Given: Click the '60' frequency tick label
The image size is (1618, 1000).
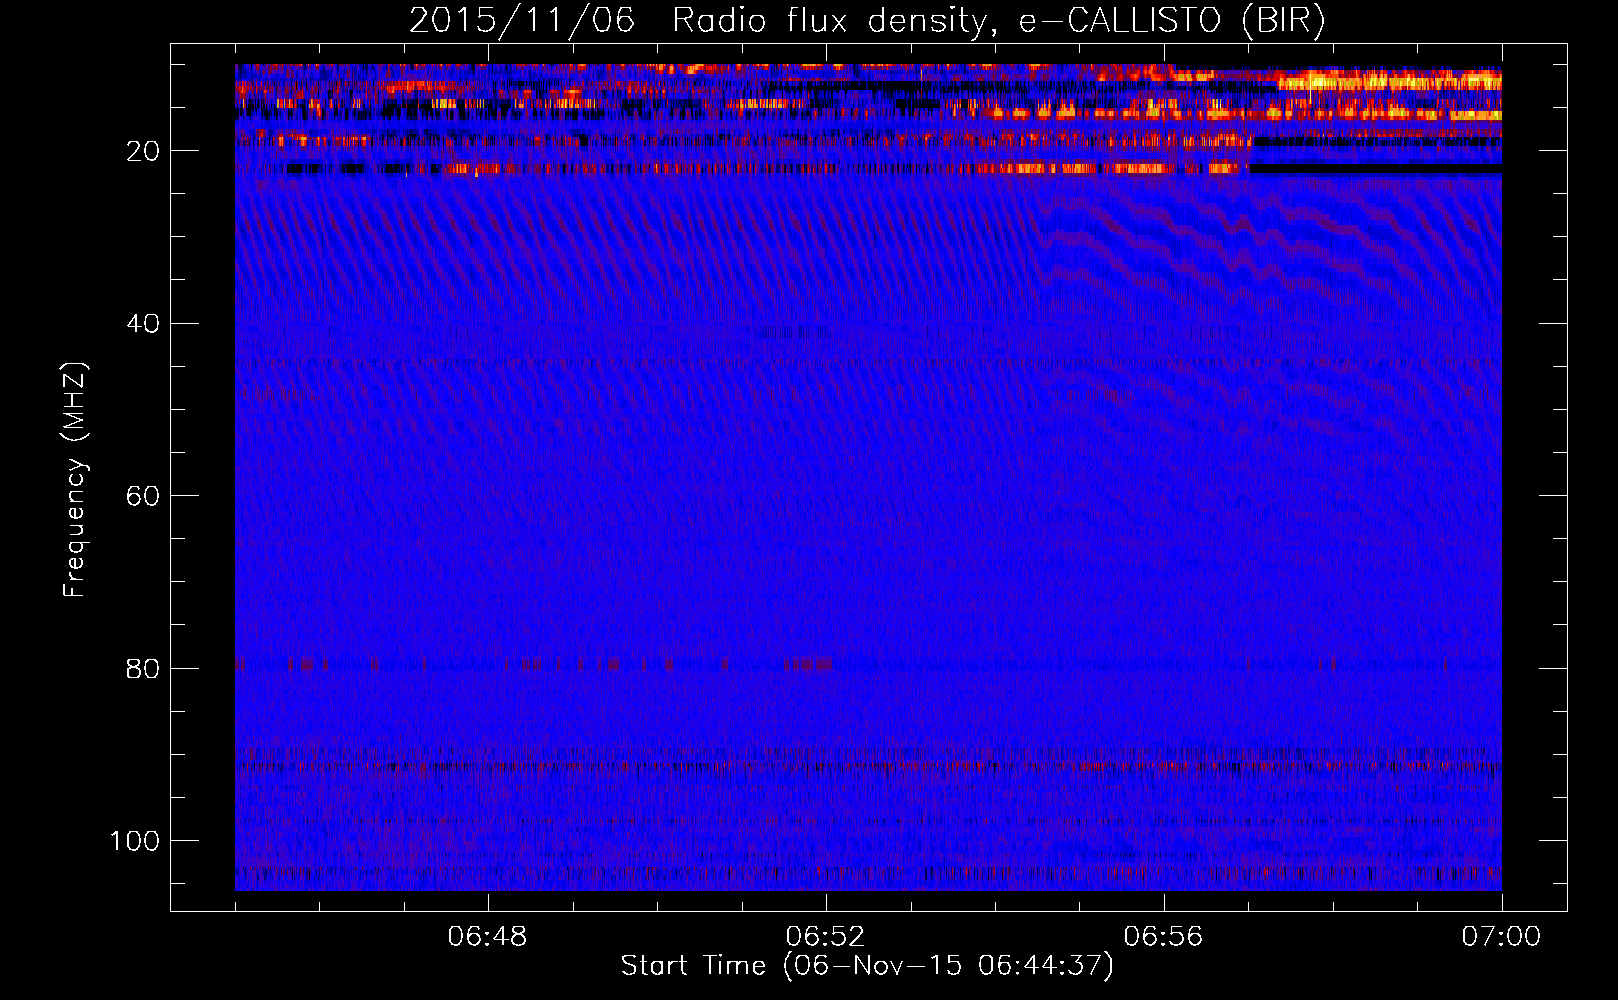Looking at the screenshot, I should tap(143, 496).
